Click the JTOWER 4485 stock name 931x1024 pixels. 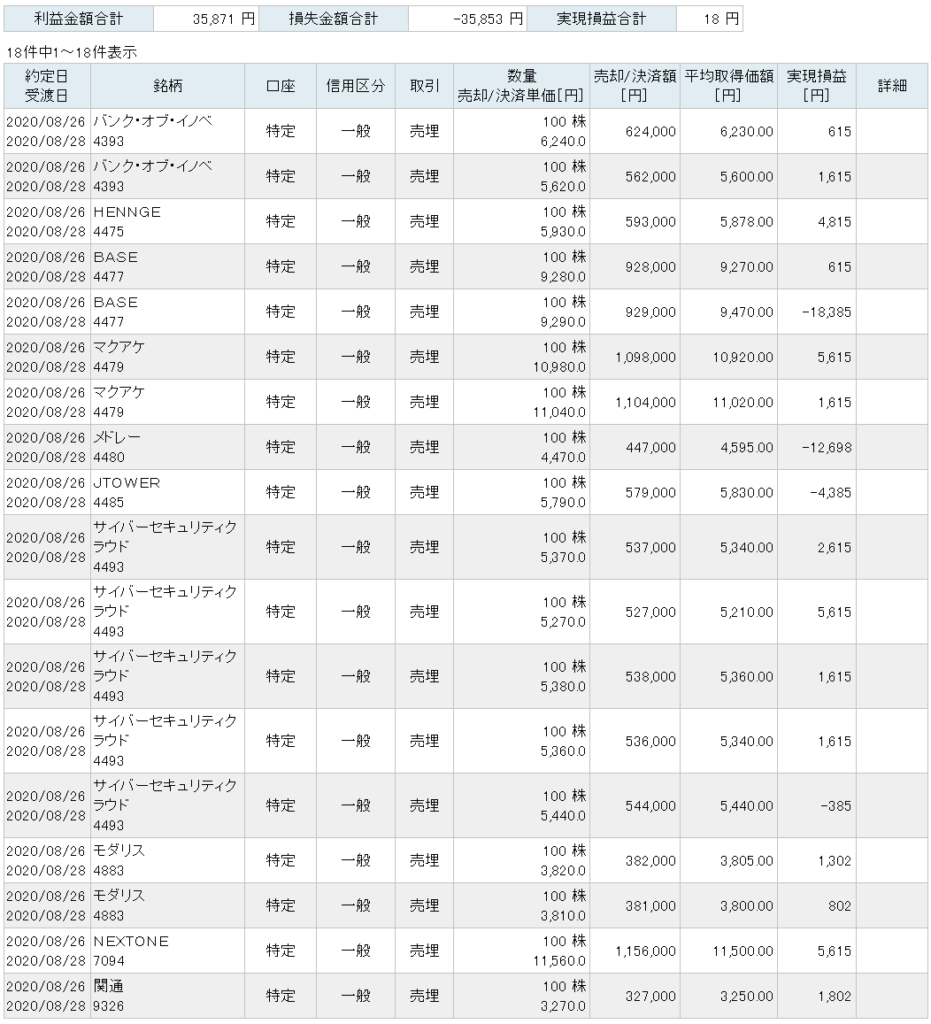point(127,492)
